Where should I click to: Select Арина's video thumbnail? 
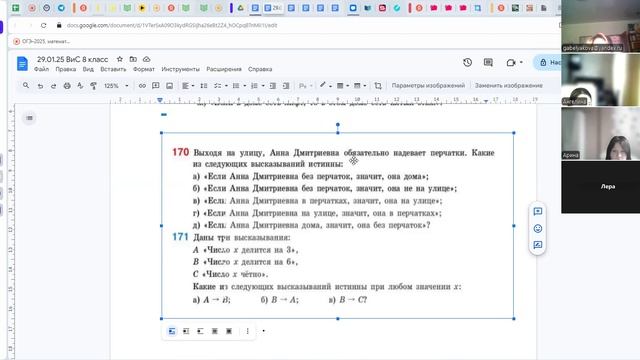[600, 133]
